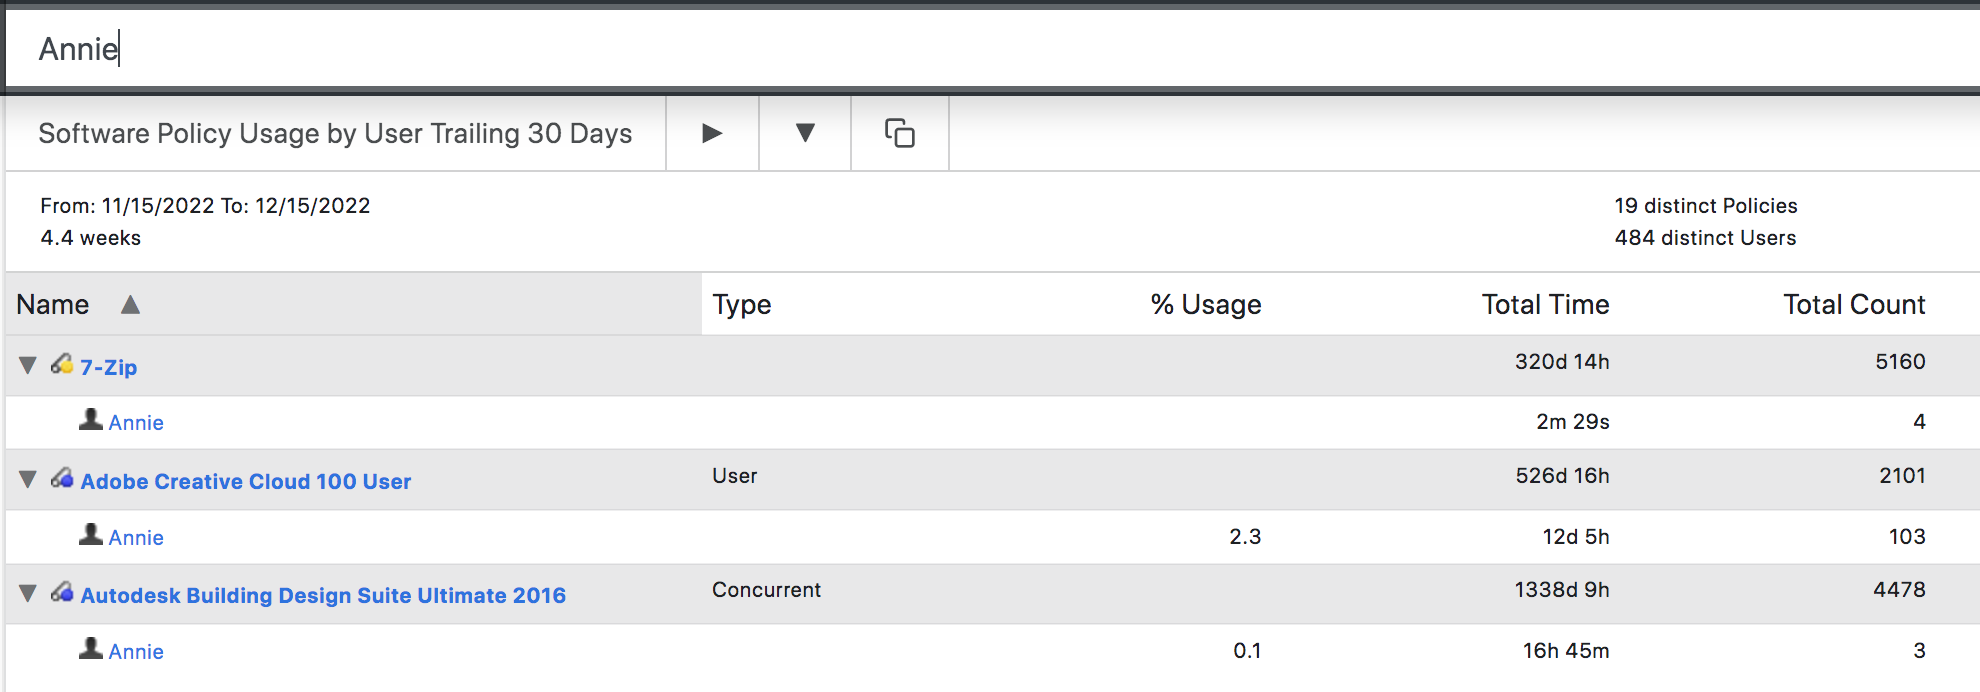Viewport: 1980px width, 692px height.
Task: Open Annie user link under 7-Zip
Action: pyautogui.click(x=136, y=422)
